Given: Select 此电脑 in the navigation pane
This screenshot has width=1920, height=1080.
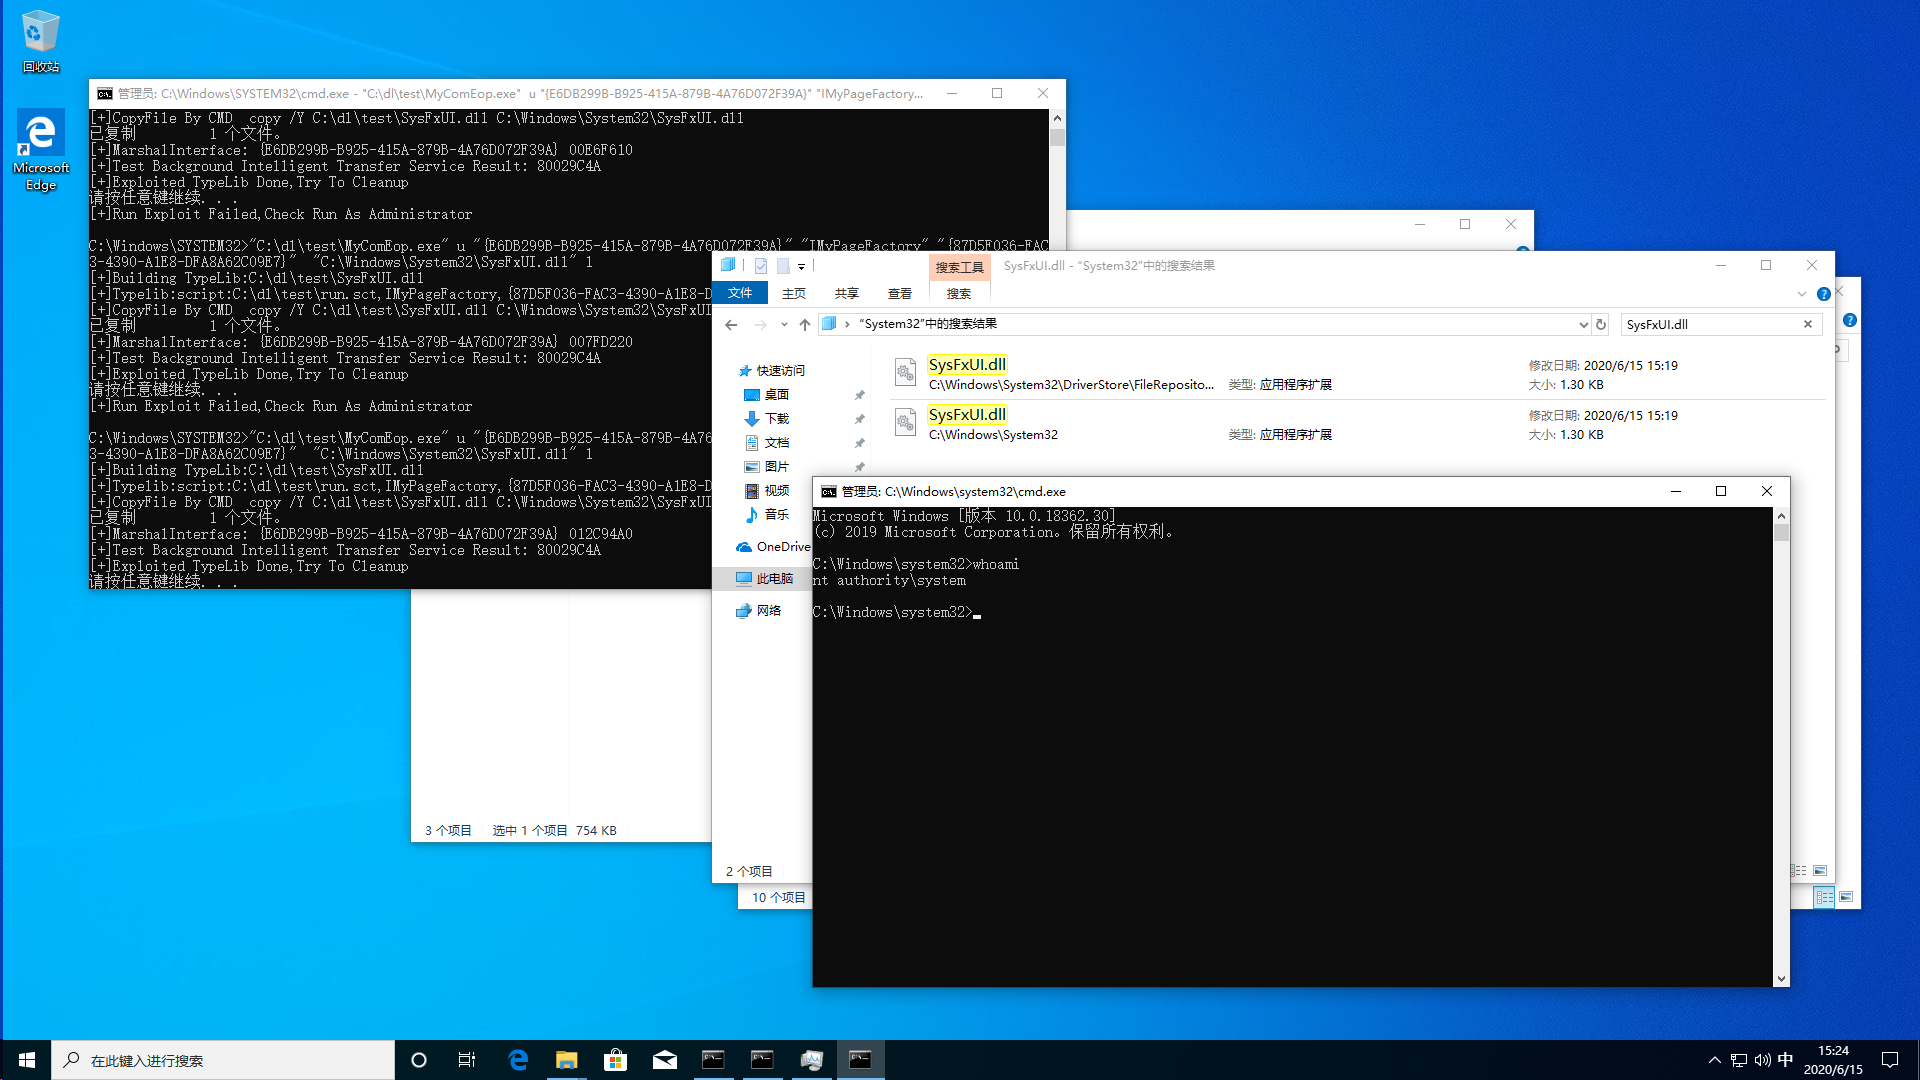Looking at the screenshot, I should (x=775, y=578).
